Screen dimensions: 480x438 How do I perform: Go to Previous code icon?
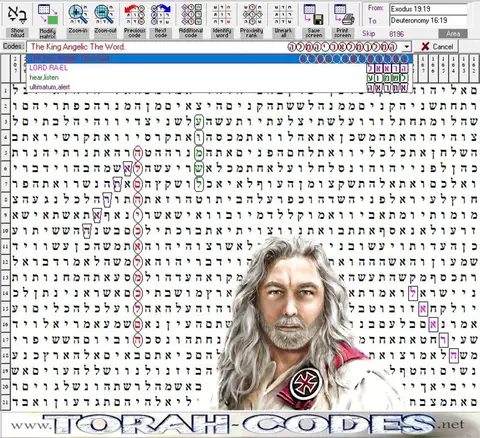(x=134, y=14)
